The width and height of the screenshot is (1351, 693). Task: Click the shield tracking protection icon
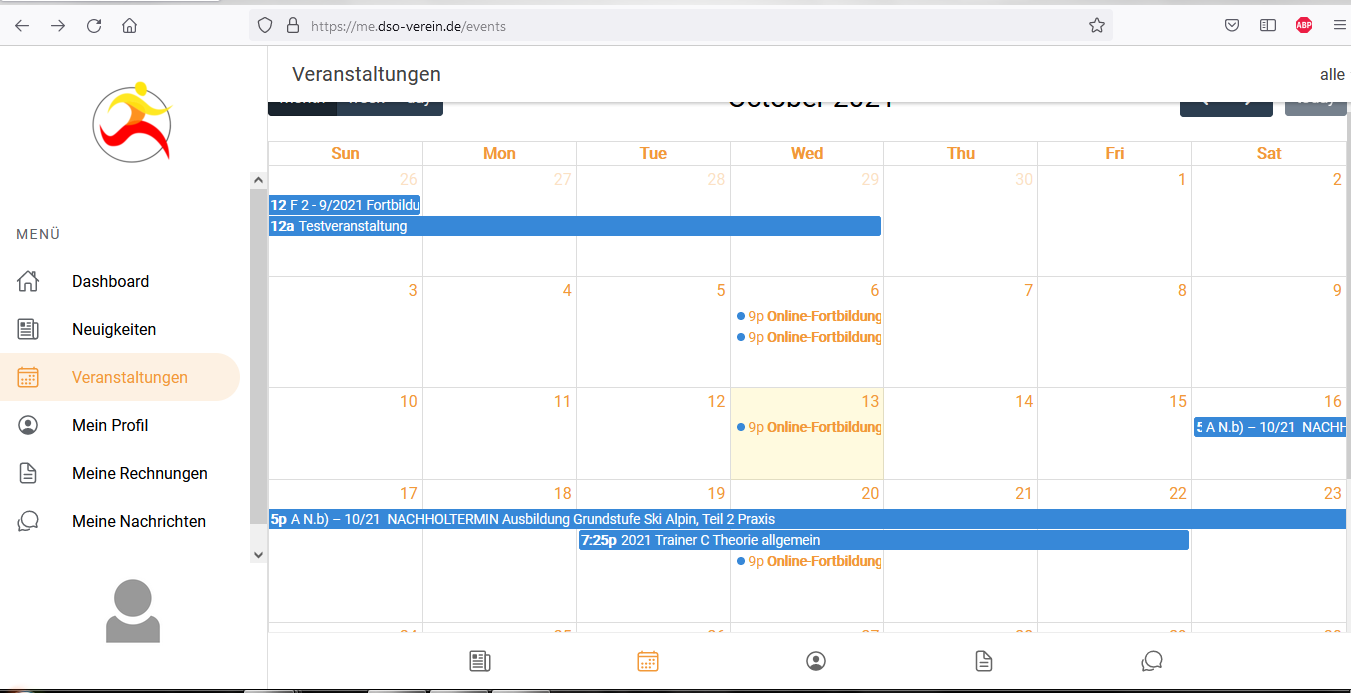(265, 26)
